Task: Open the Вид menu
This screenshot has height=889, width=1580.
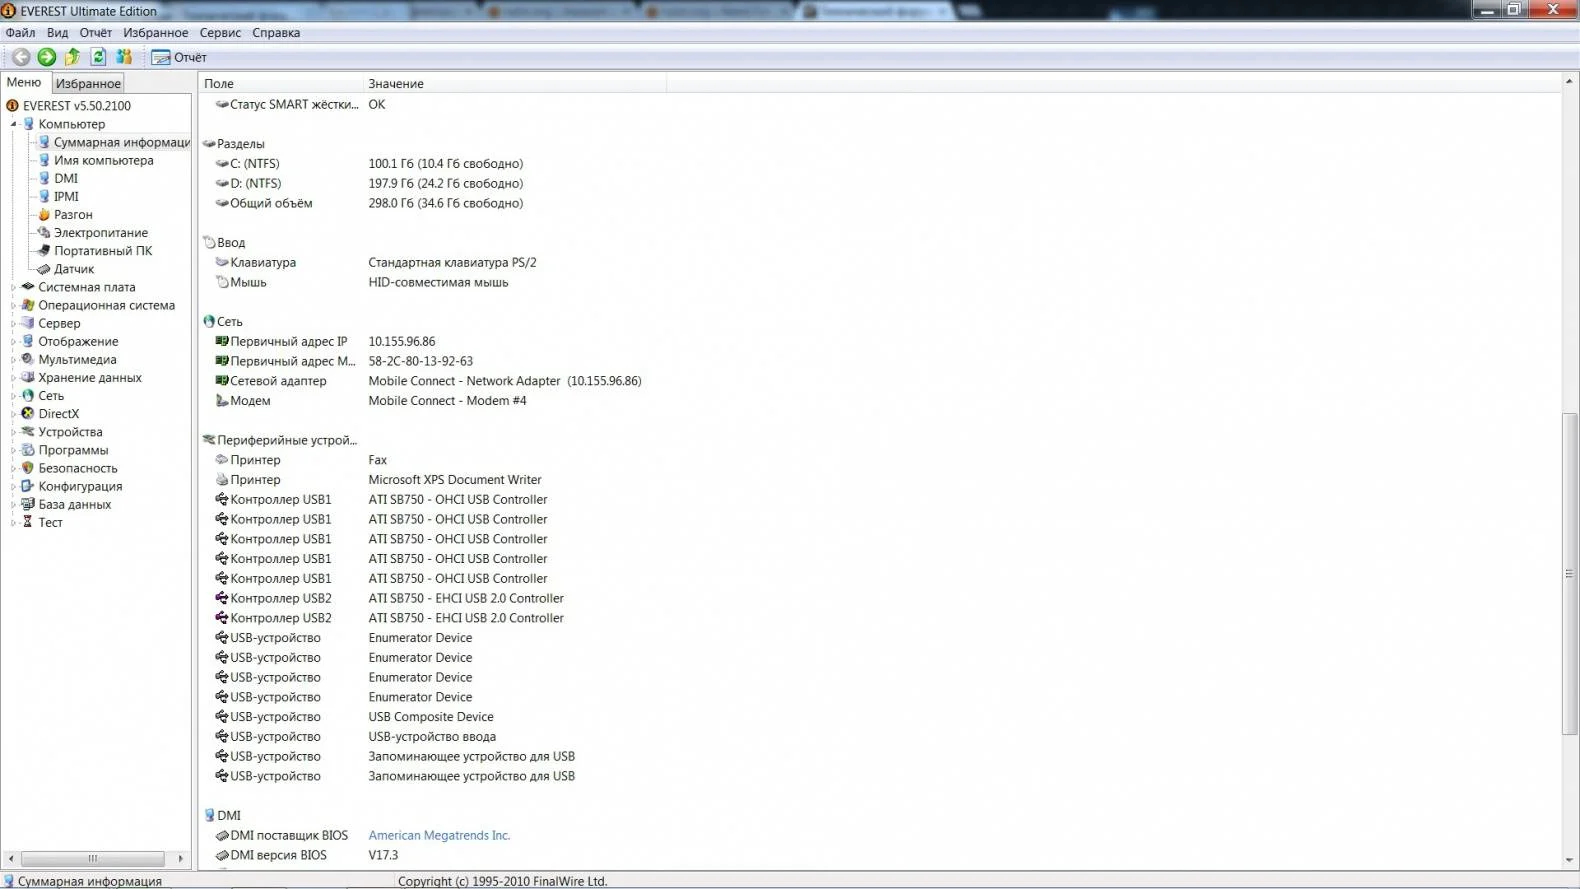Action: 58,33
